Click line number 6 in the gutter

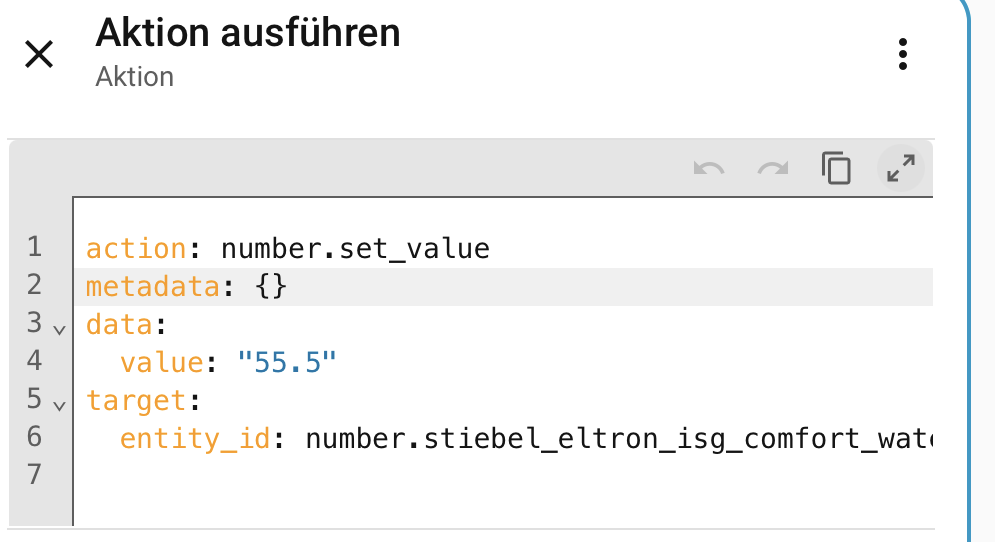point(36,437)
